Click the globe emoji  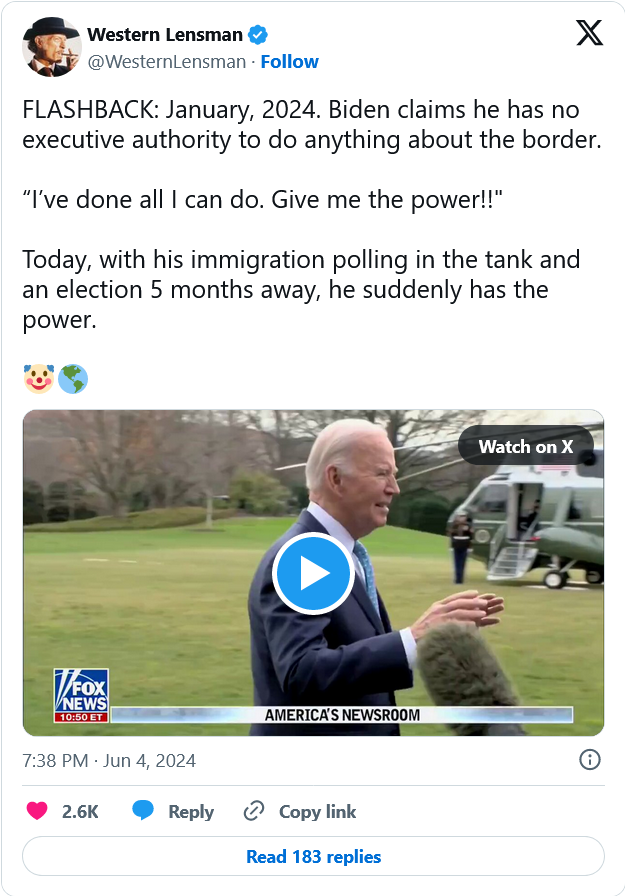(73, 379)
